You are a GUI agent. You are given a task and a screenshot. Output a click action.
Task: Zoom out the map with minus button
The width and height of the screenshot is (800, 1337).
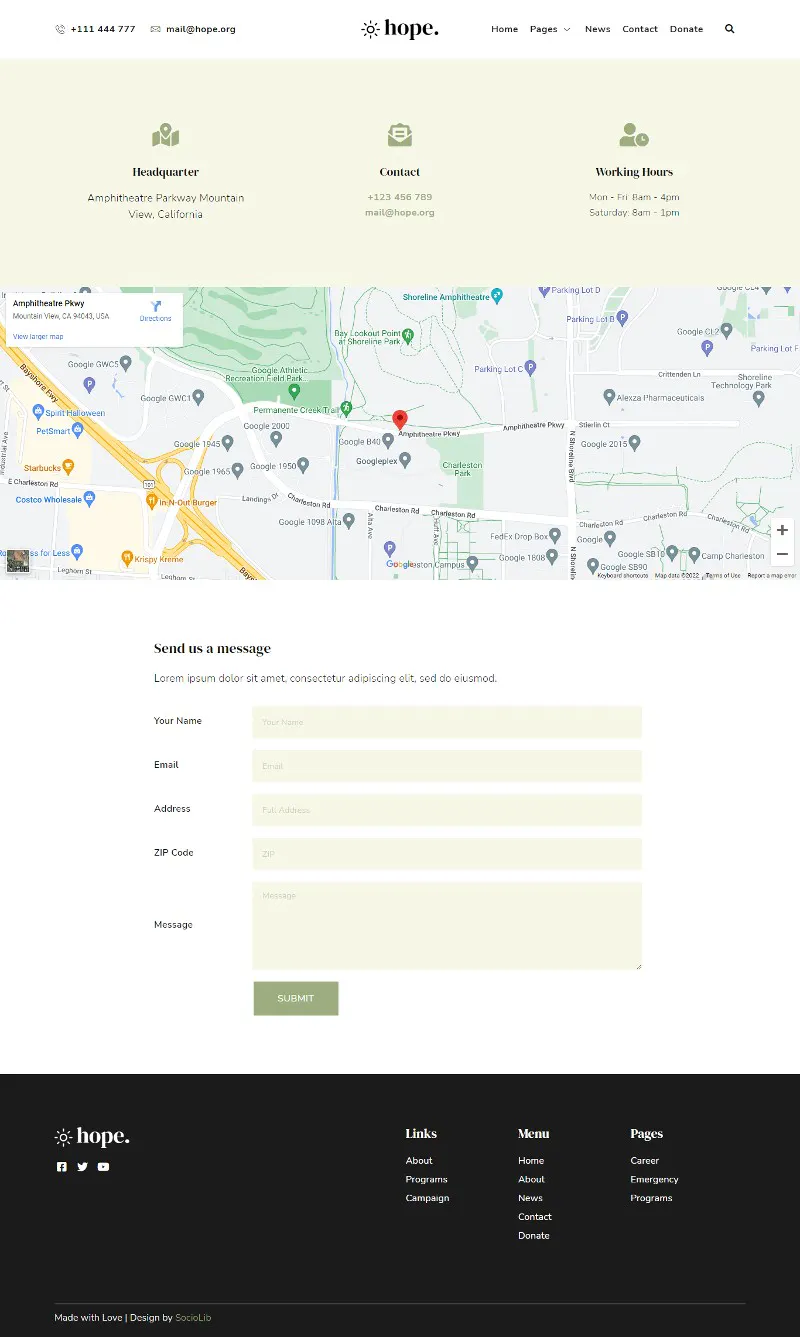782,554
